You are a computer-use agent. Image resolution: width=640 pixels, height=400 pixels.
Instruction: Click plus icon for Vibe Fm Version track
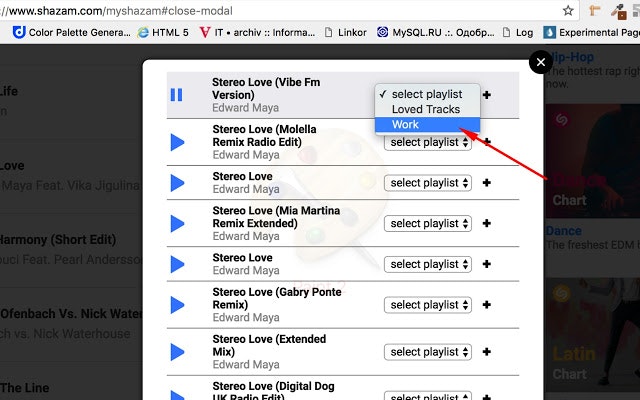pyautogui.click(x=487, y=95)
